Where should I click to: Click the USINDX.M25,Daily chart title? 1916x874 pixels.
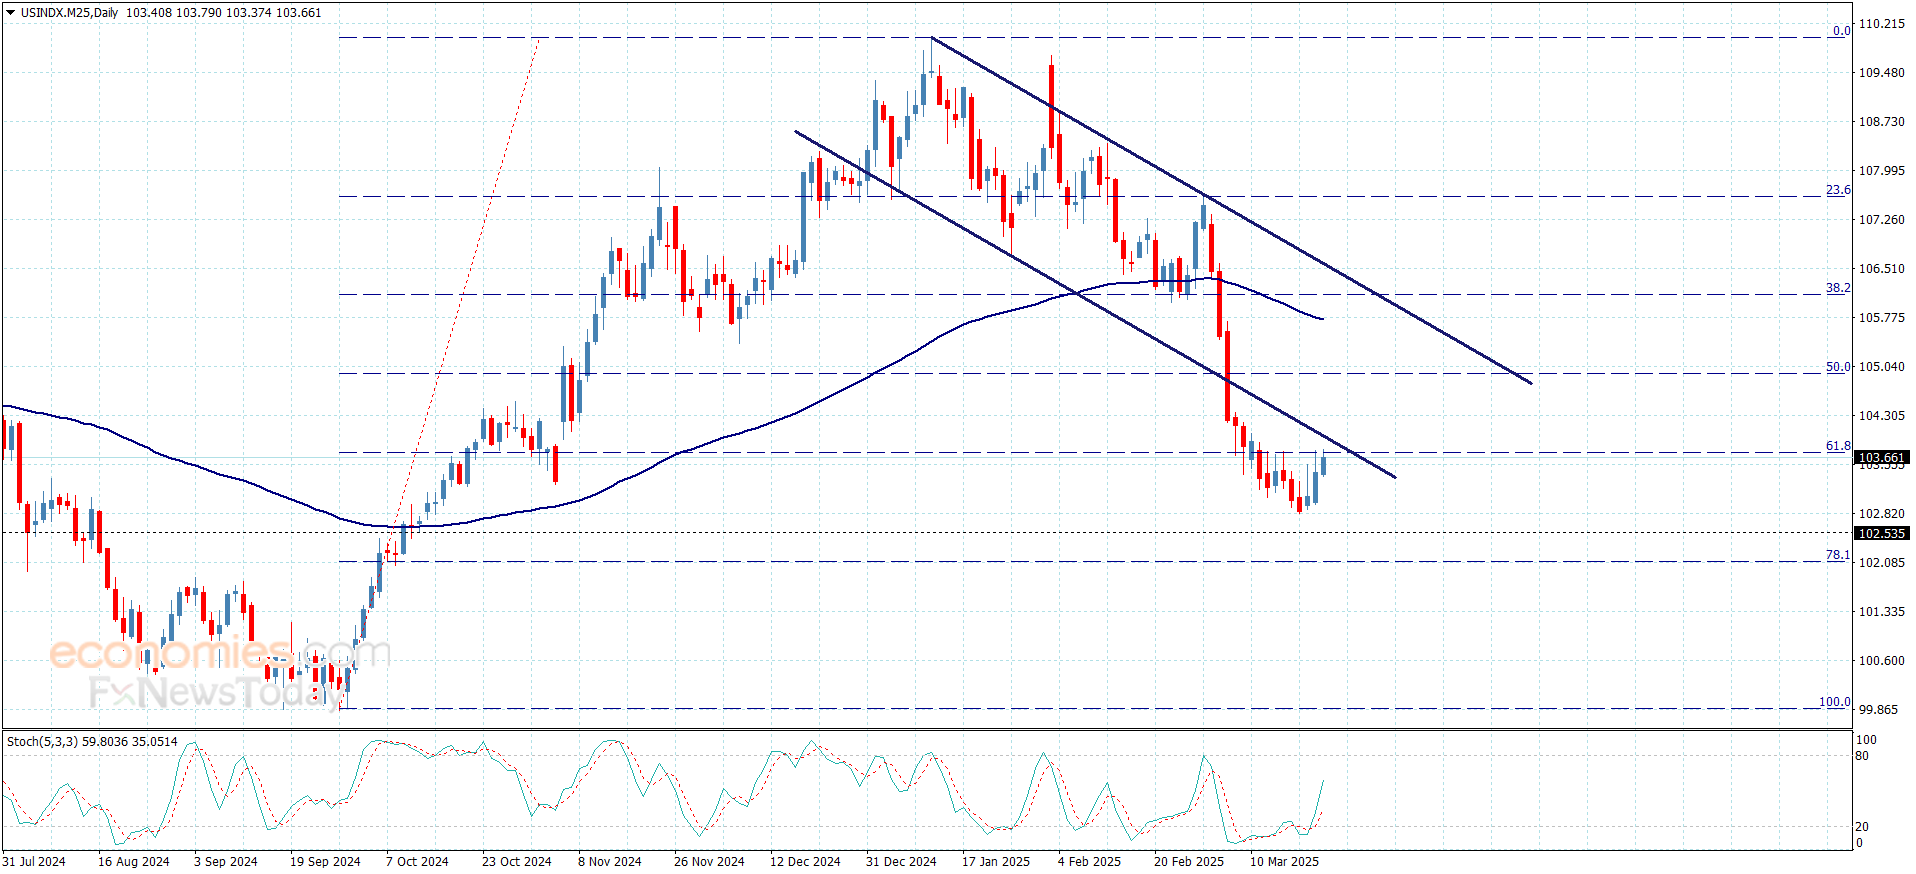[69, 13]
